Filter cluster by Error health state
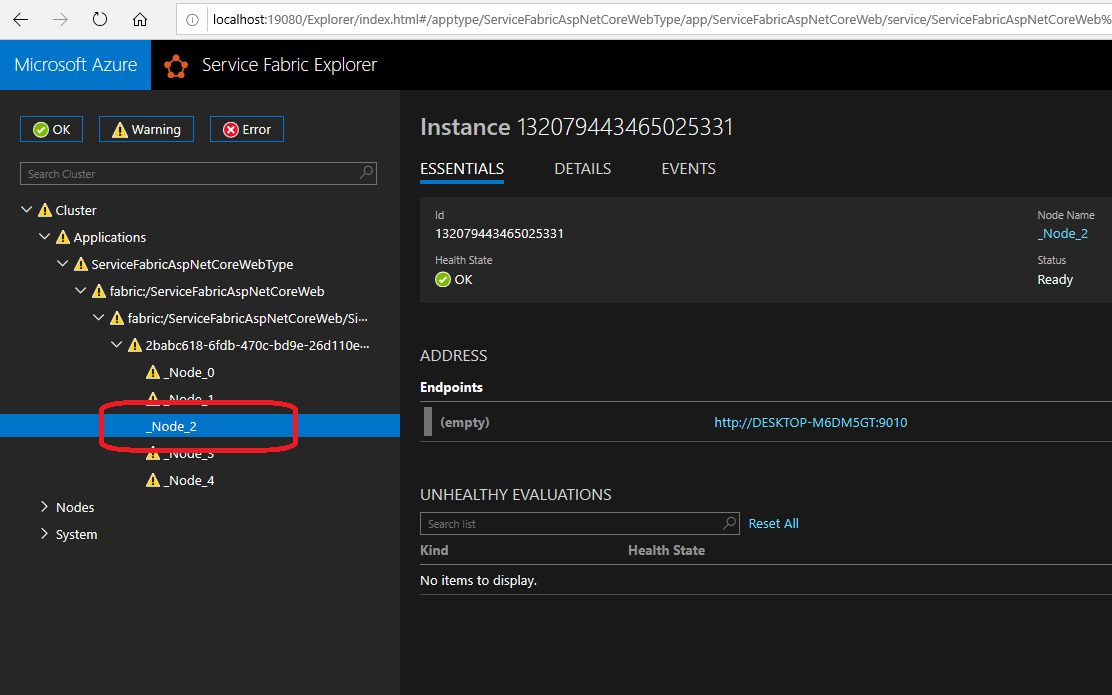1112x695 pixels. click(x=247, y=129)
